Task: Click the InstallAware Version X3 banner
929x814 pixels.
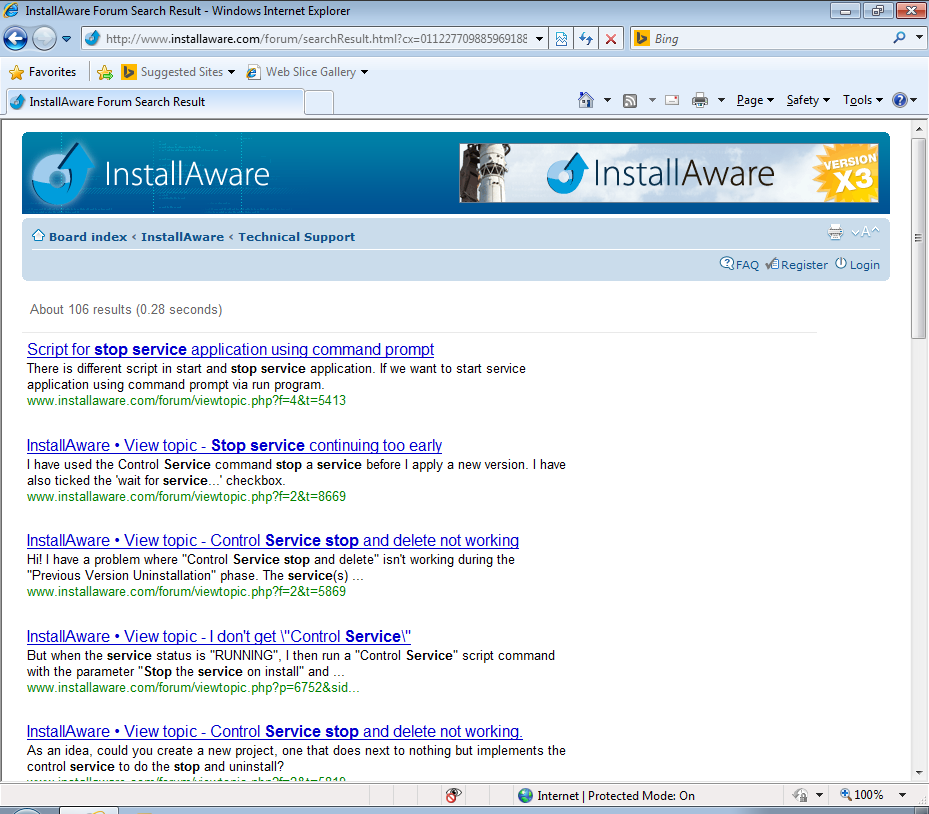Action: [x=668, y=173]
